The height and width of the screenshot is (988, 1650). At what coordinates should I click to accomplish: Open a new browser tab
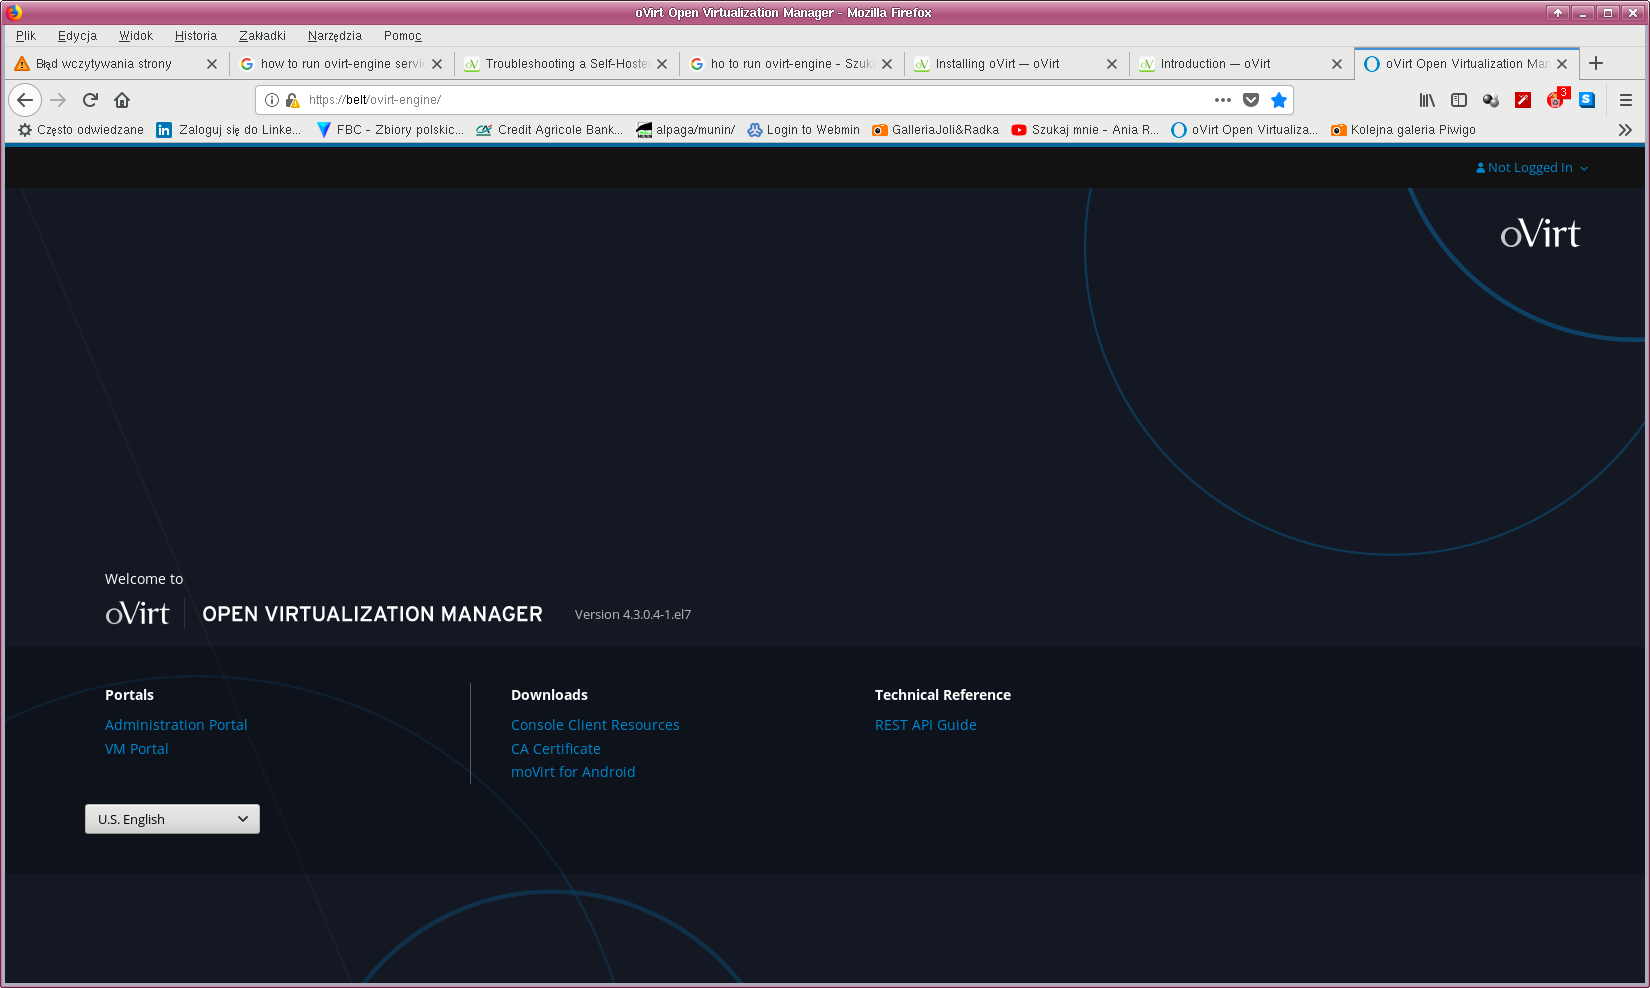tap(1596, 63)
